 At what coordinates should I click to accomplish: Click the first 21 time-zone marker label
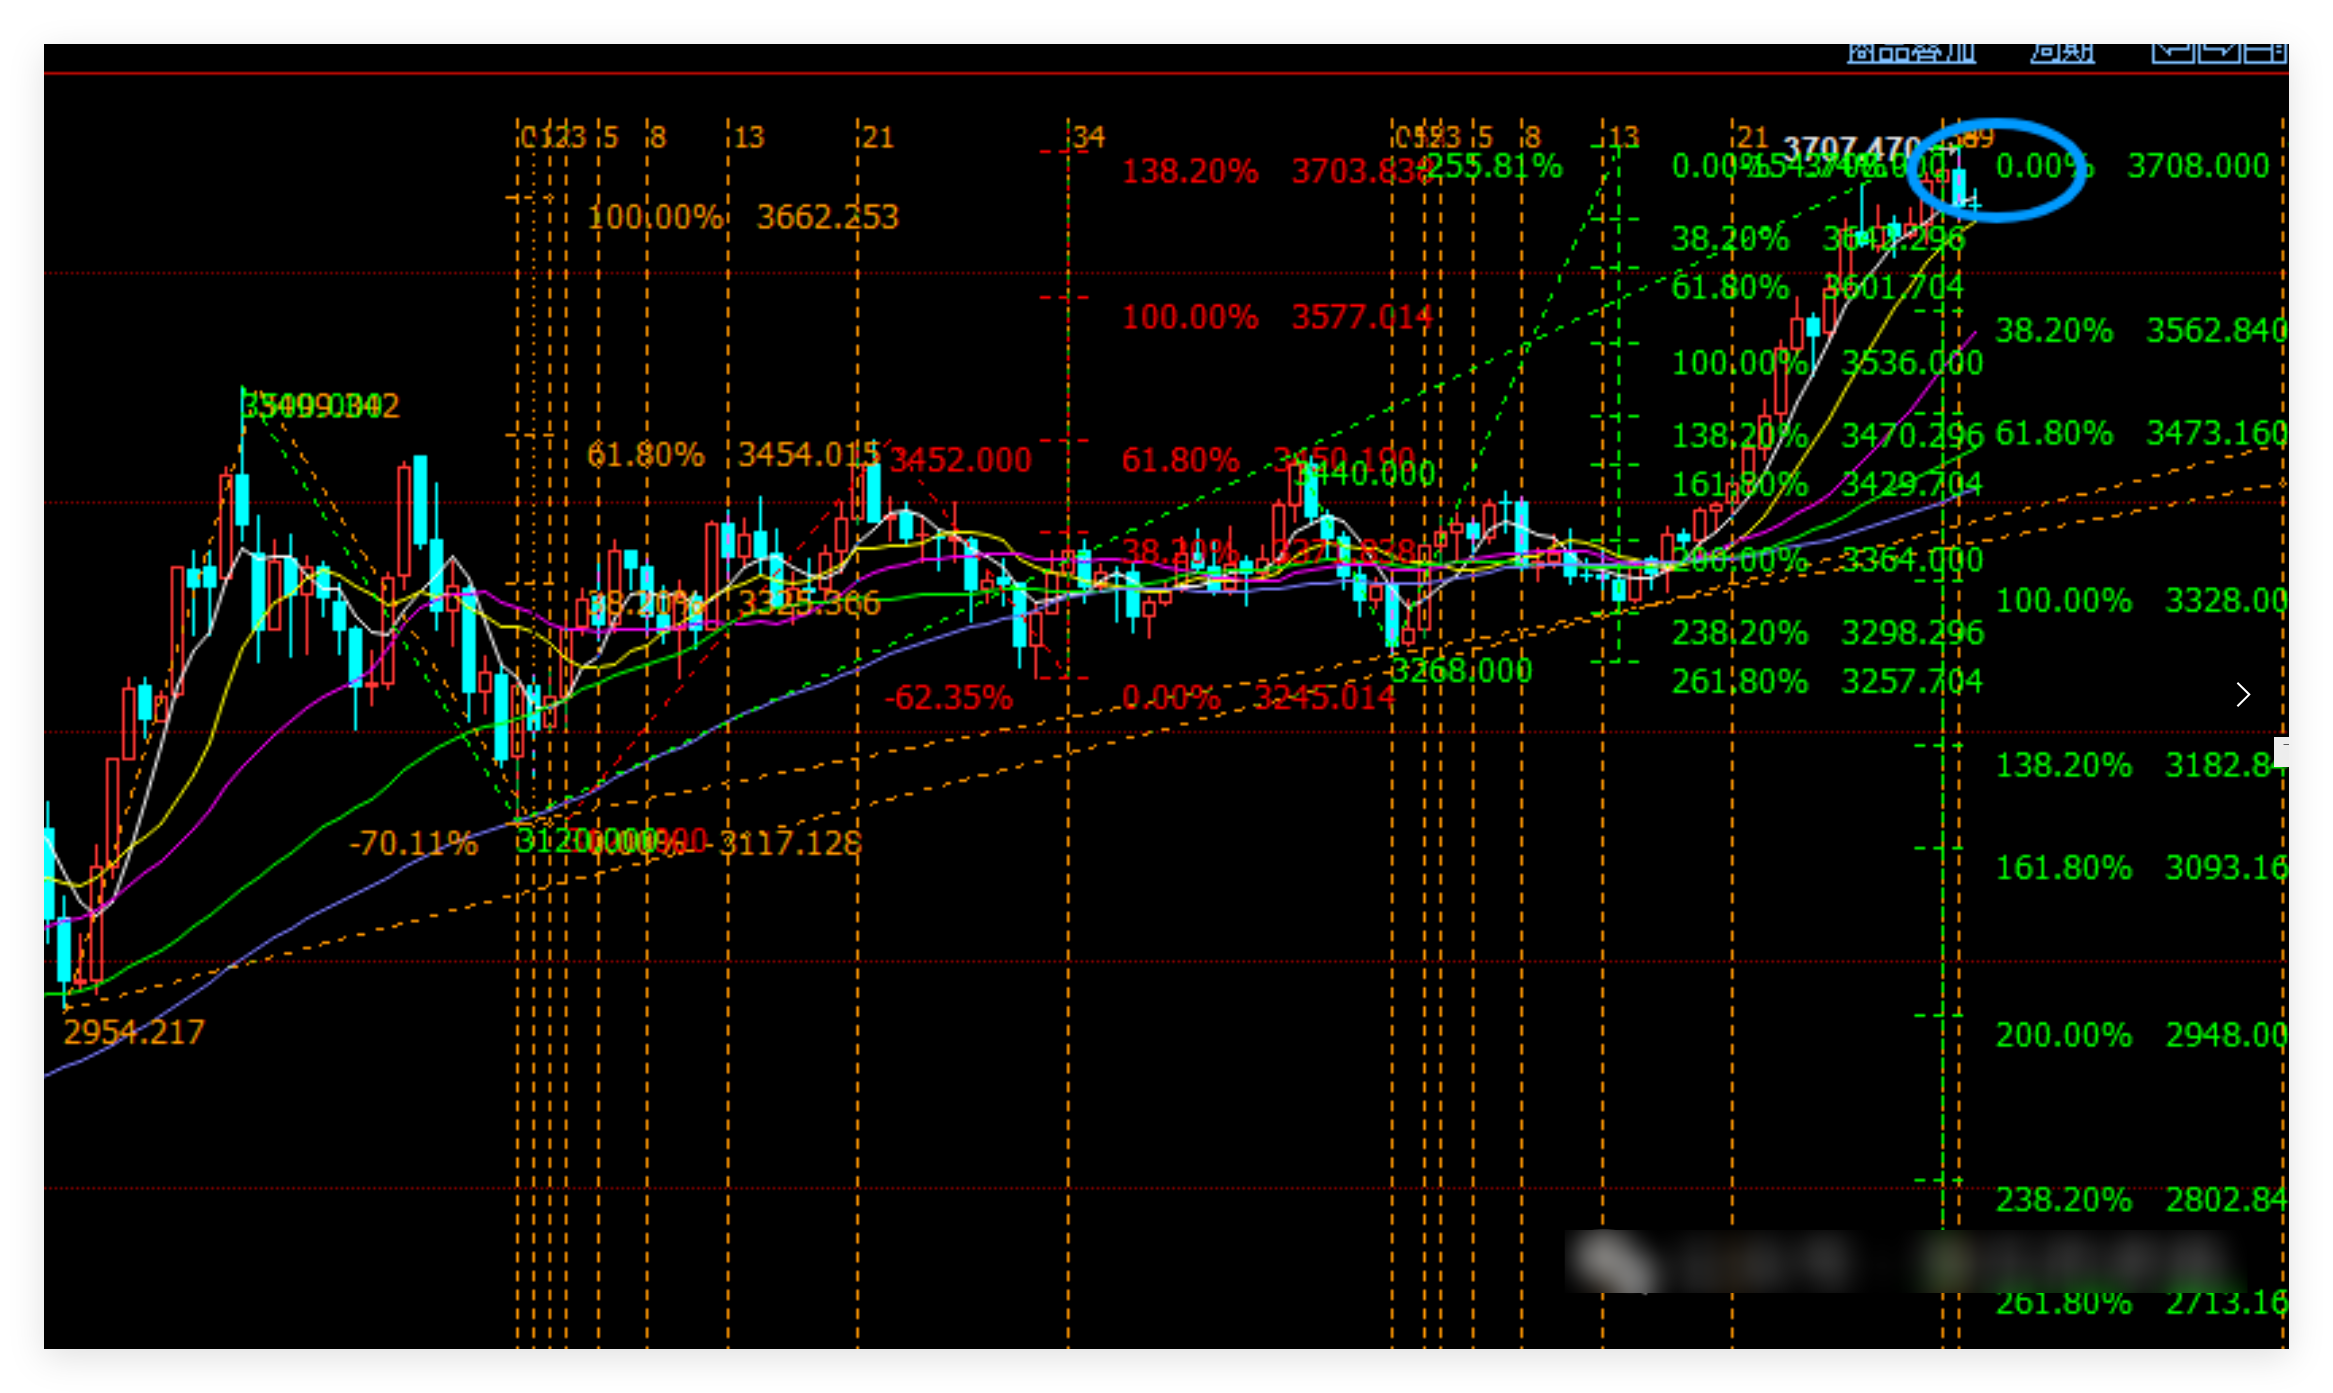click(x=877, y=137)
